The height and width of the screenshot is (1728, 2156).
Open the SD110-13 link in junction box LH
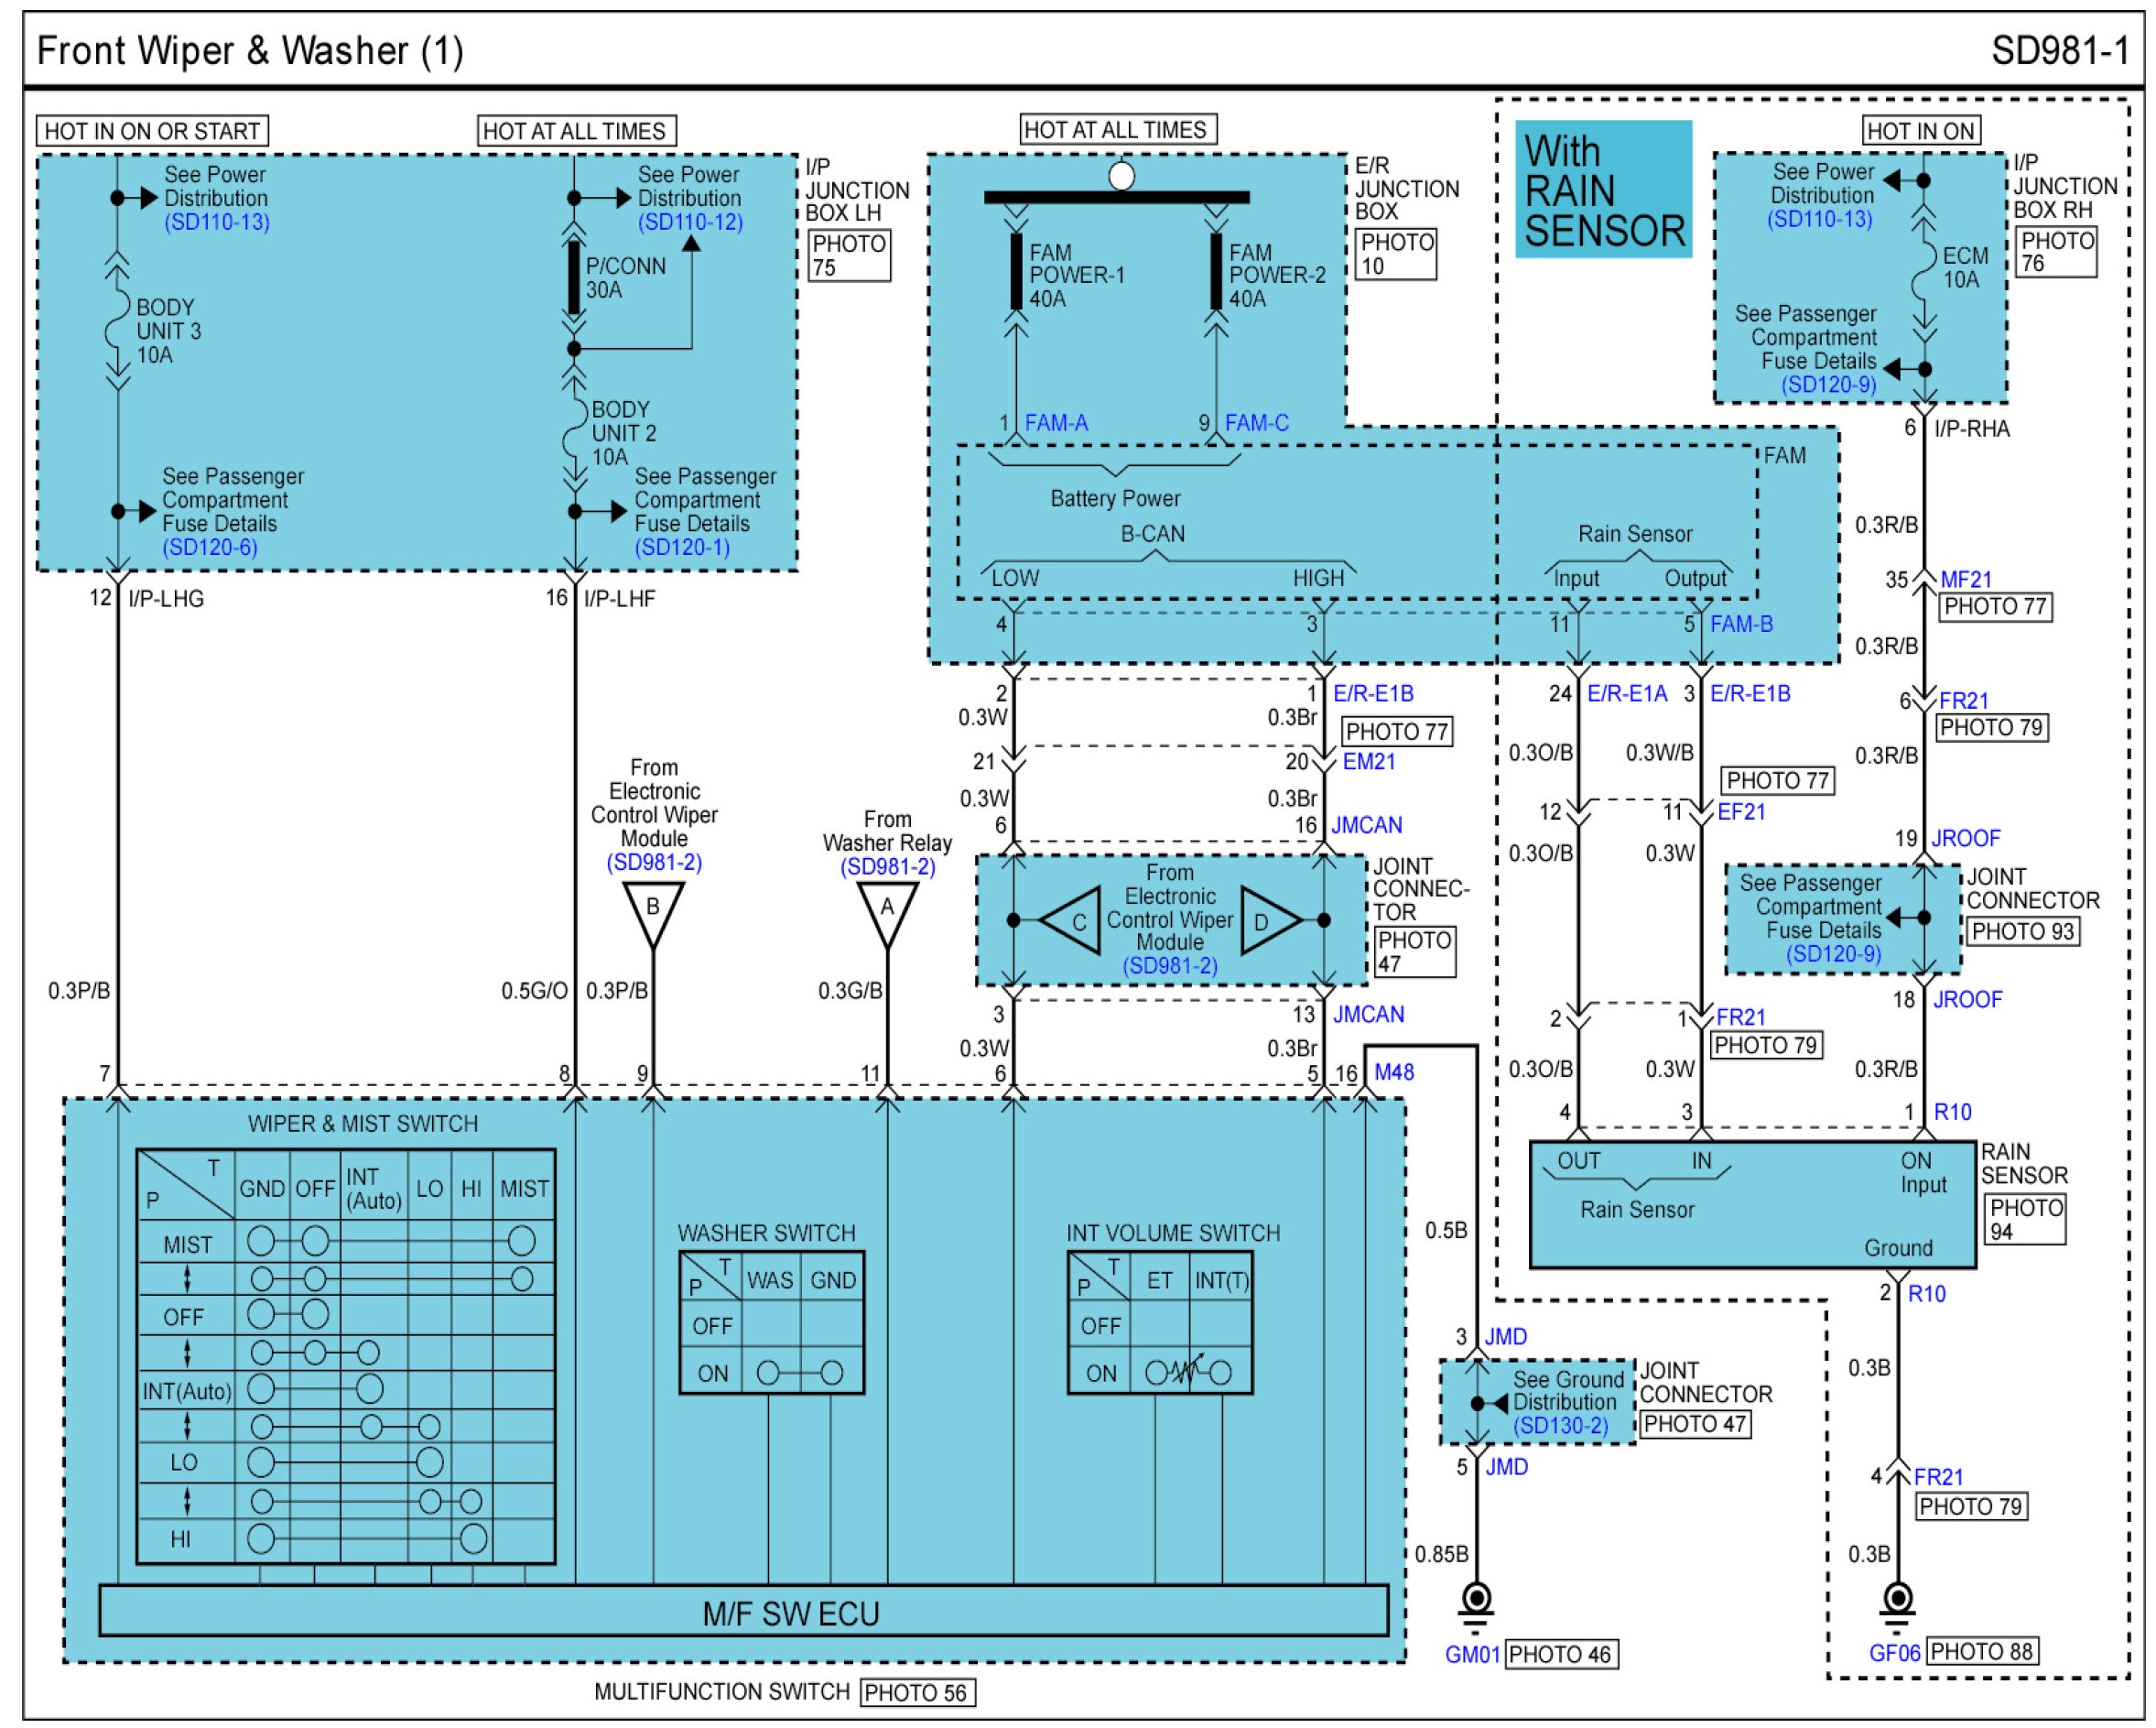[217, 222]
